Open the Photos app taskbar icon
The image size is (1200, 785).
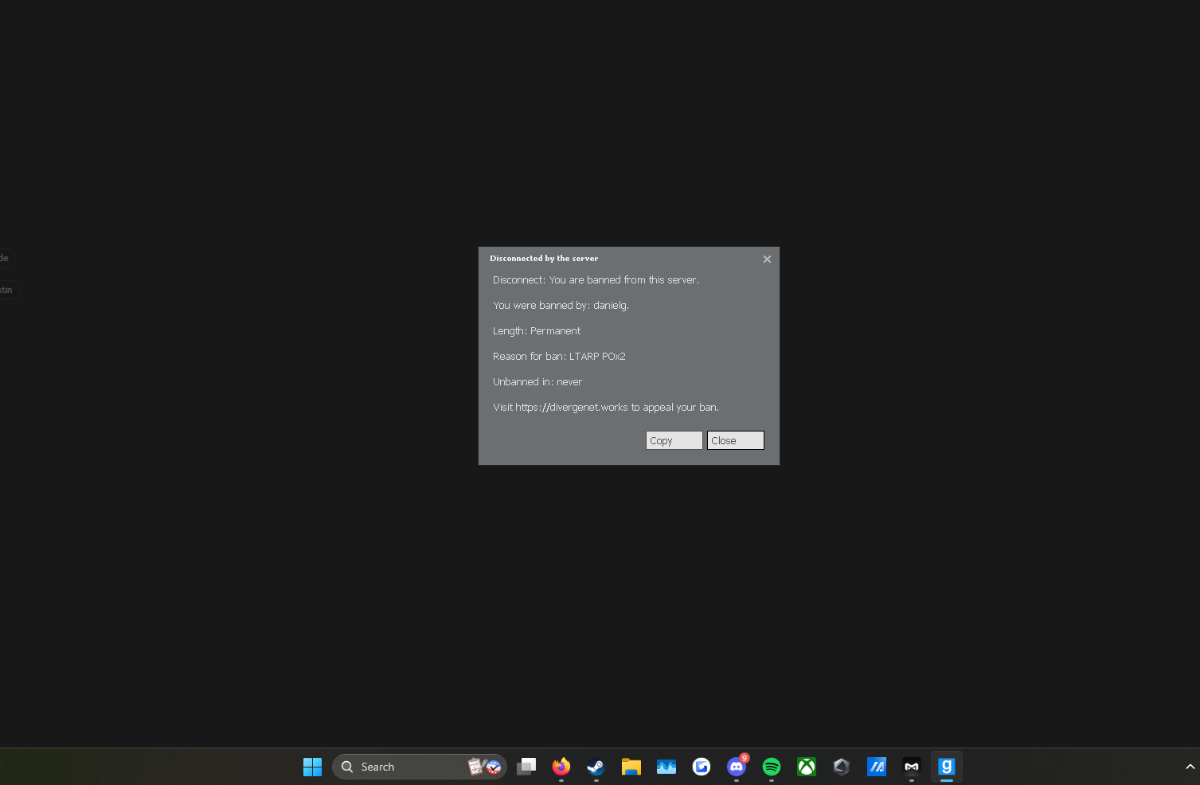[x=666, y=767]
